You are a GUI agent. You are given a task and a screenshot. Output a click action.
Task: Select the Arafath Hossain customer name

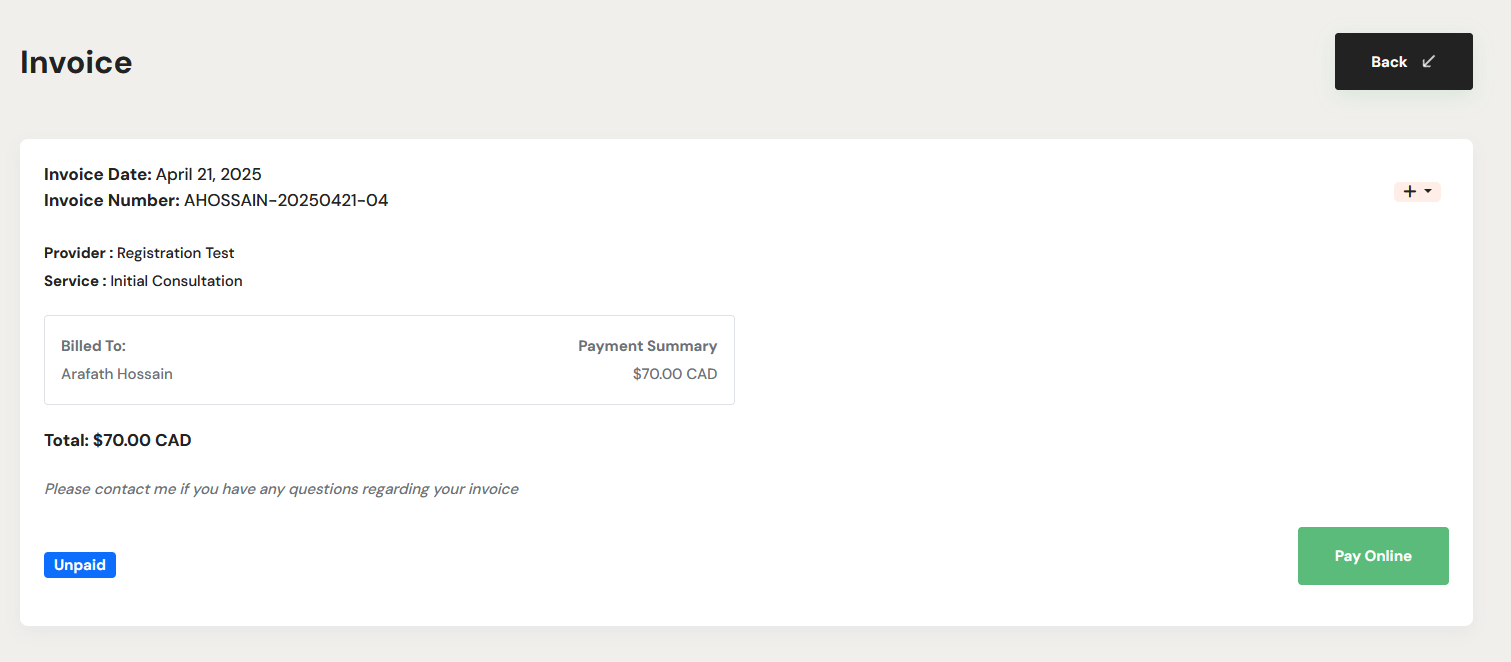pos(117,374)
